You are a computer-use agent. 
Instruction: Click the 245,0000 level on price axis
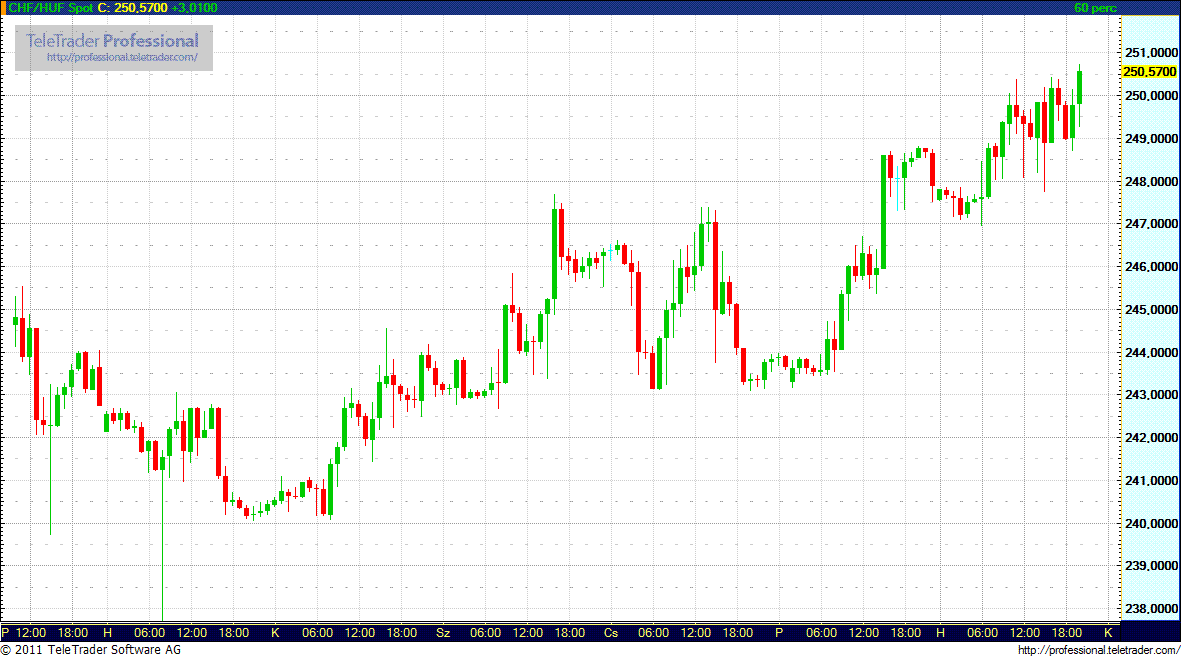[1149, 309]
